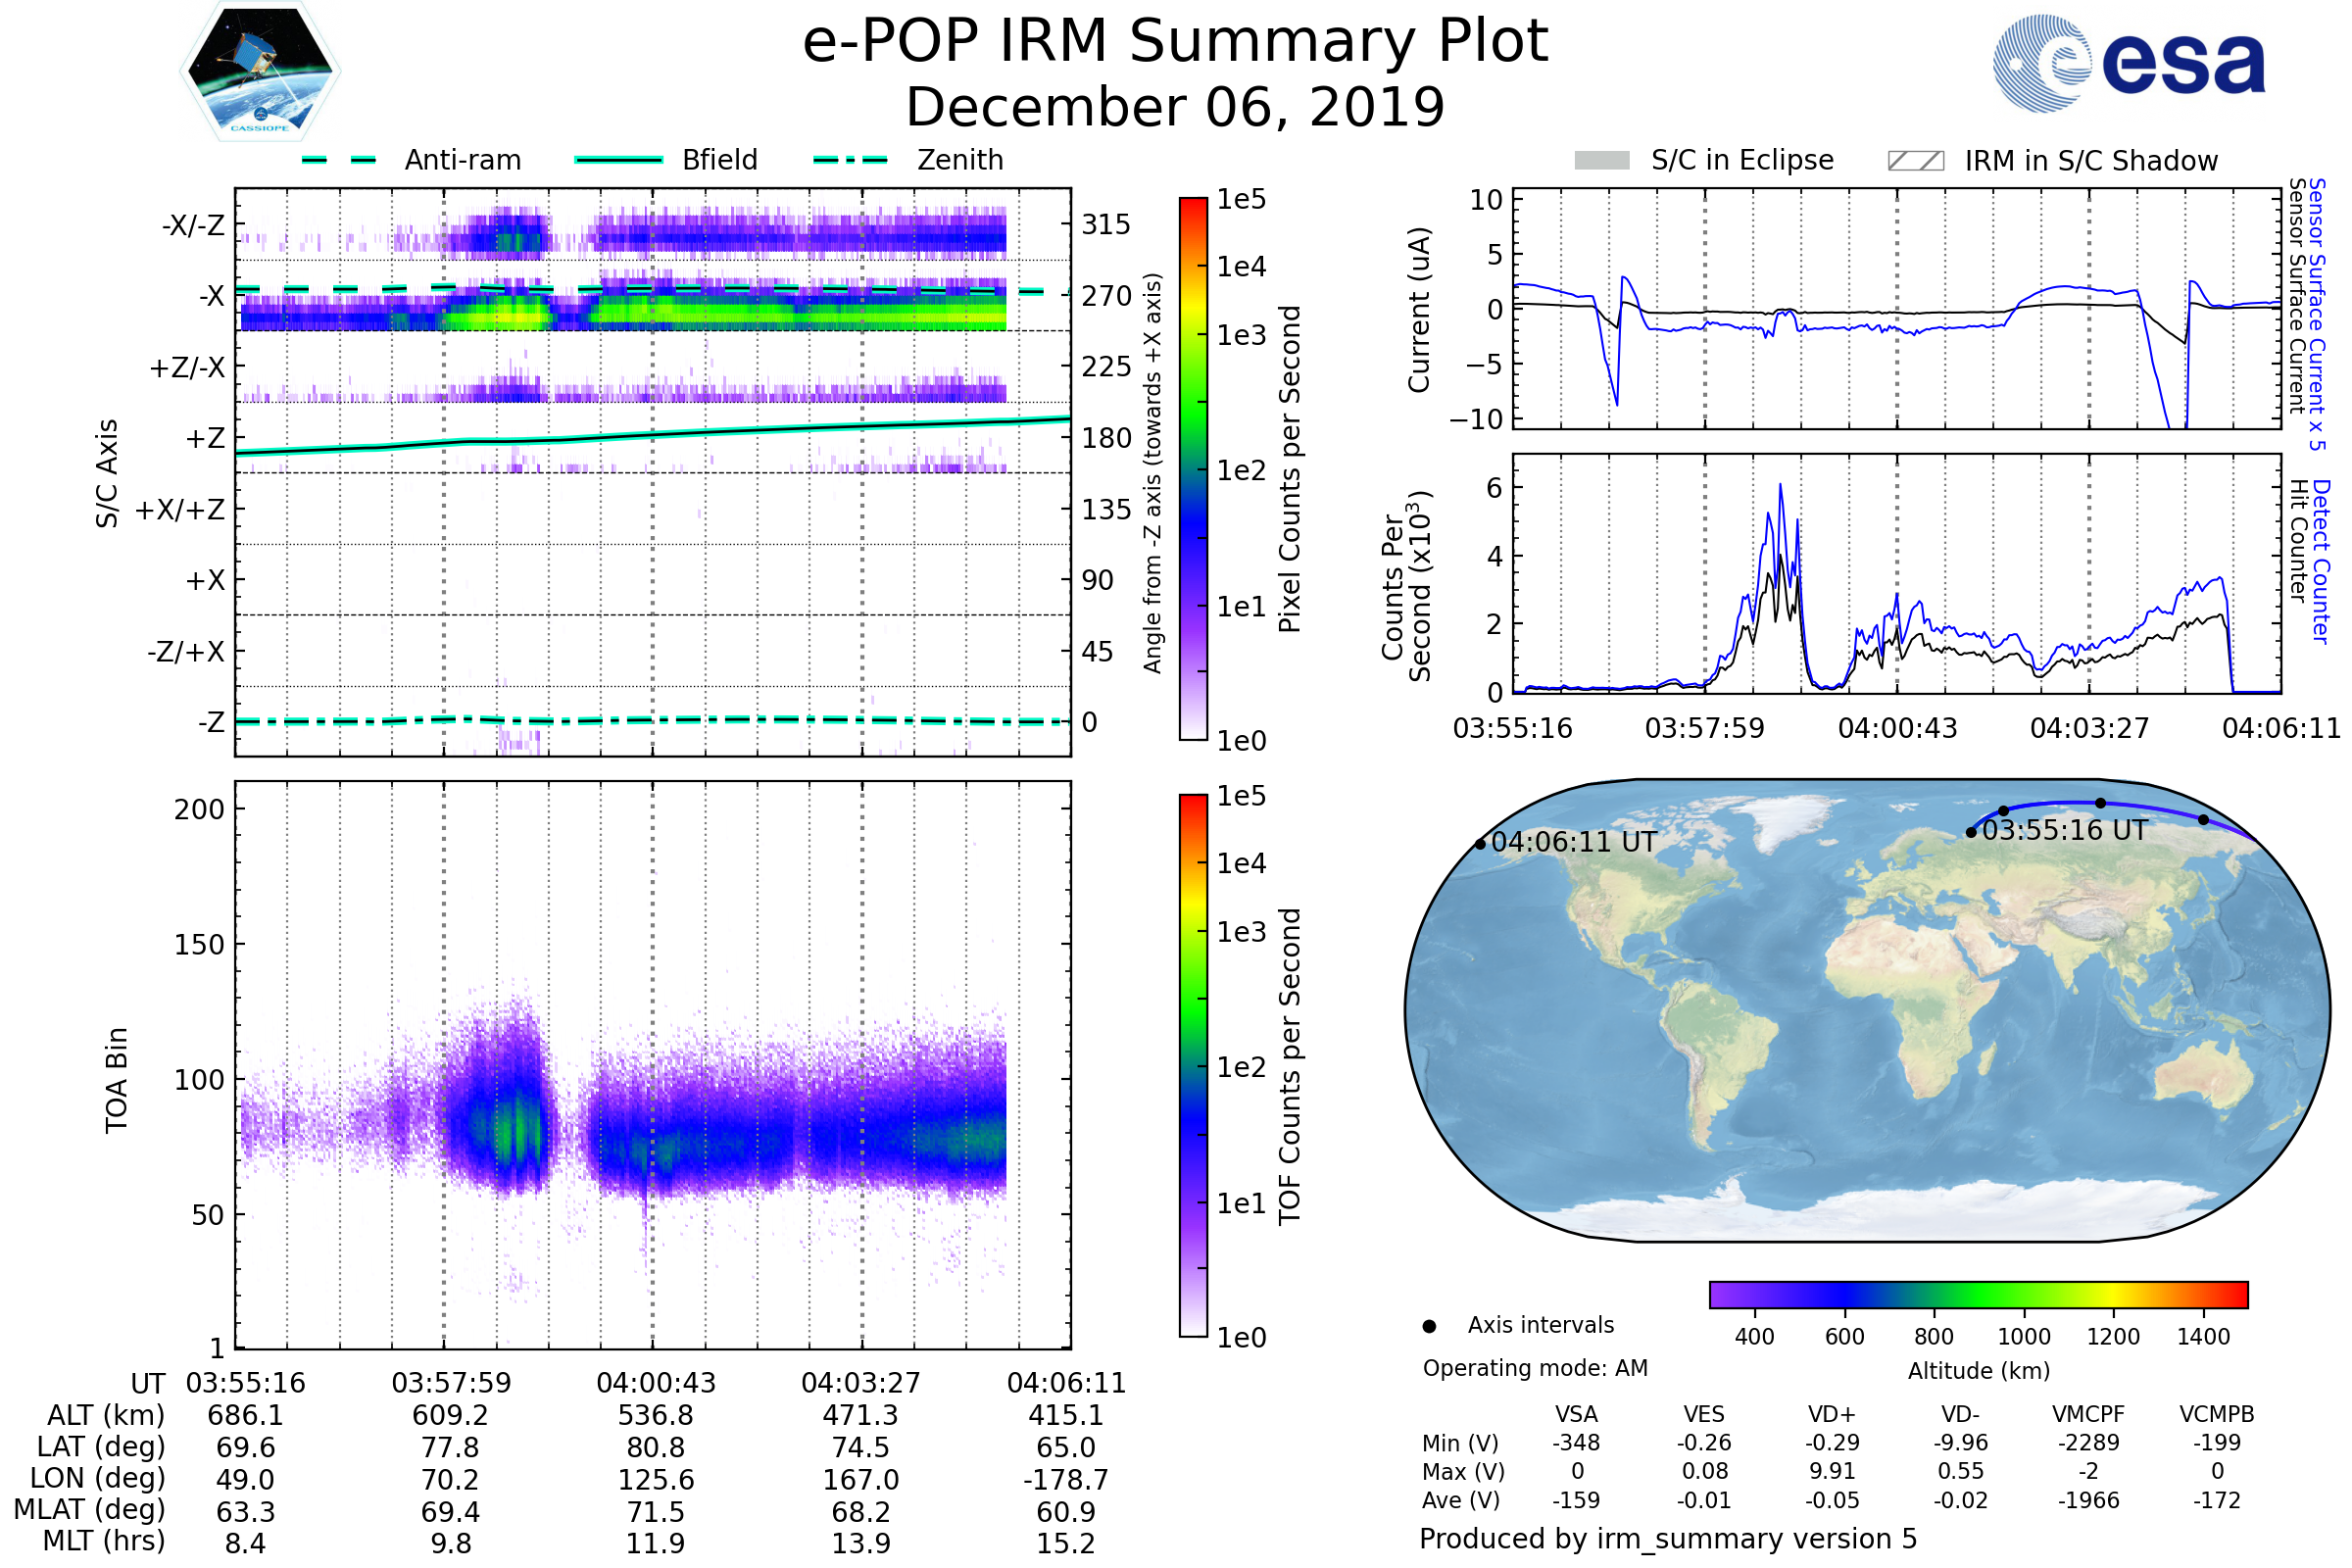This screenshot has height=1568, width=2352.
Task: Click the Sensor Surface Current x 5 label
Action: 2317,314
